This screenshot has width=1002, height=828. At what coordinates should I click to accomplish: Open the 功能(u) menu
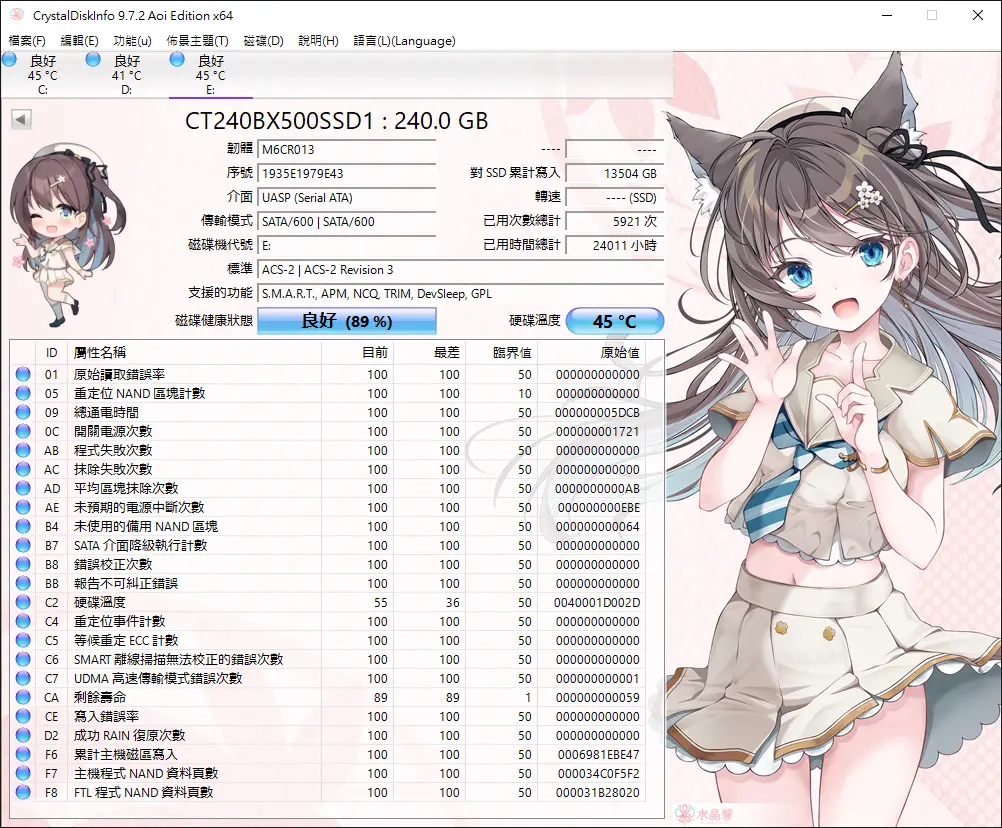132,41
